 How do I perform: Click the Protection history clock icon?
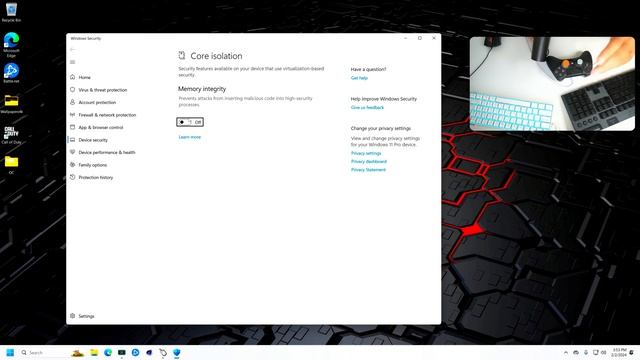pyautogui.click(x=73, y=177)
